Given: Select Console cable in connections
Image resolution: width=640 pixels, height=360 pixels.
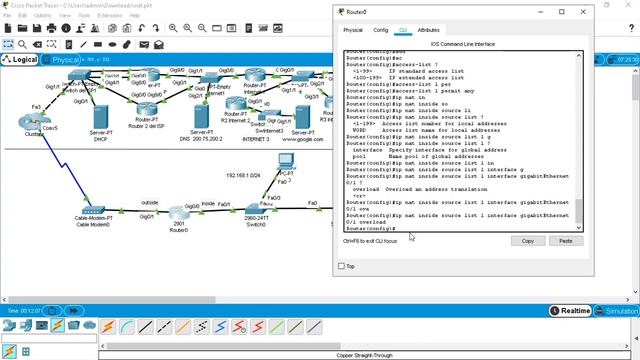Looking at the screenshot, I should click(127, 327).
